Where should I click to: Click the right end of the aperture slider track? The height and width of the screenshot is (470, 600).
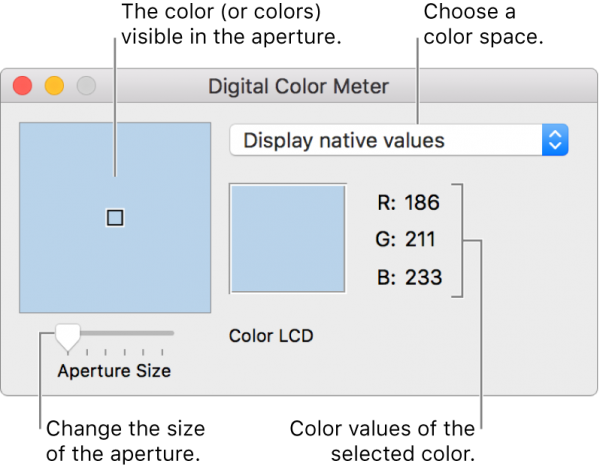click(x=171, y=332)
